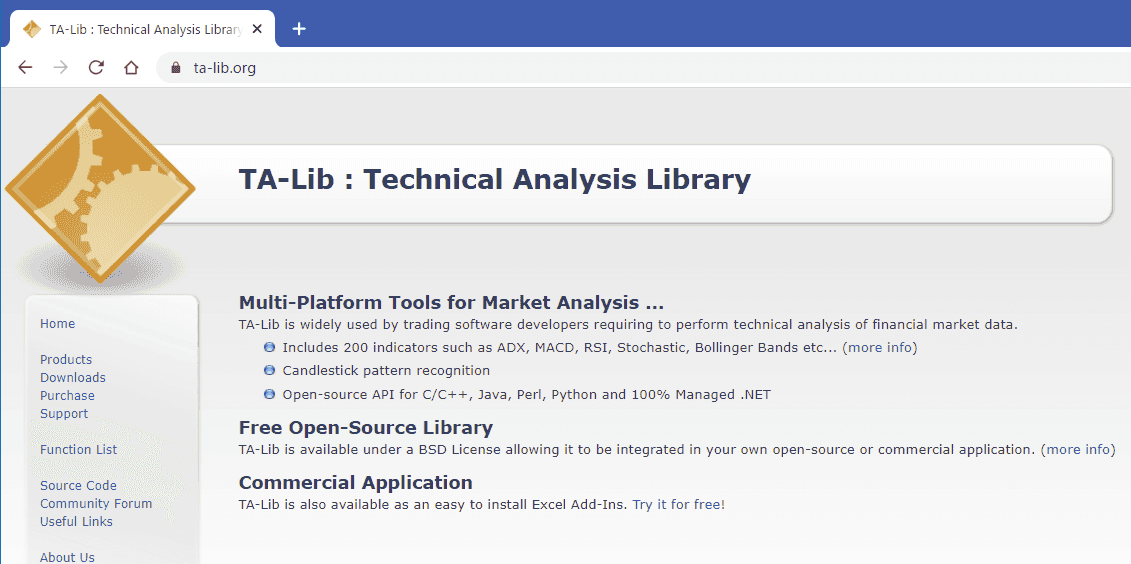Click the Commercial Application heading
1131x564 pixels.
tap(356, 482)
